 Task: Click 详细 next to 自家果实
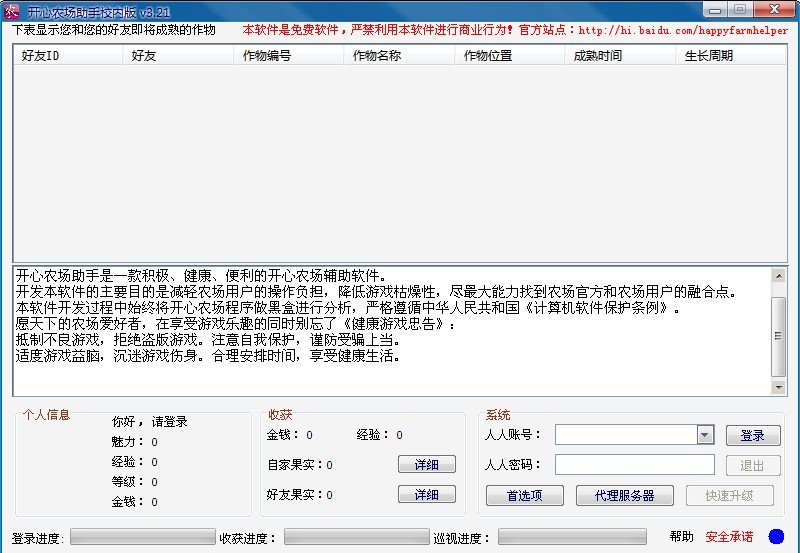[427, 465]
